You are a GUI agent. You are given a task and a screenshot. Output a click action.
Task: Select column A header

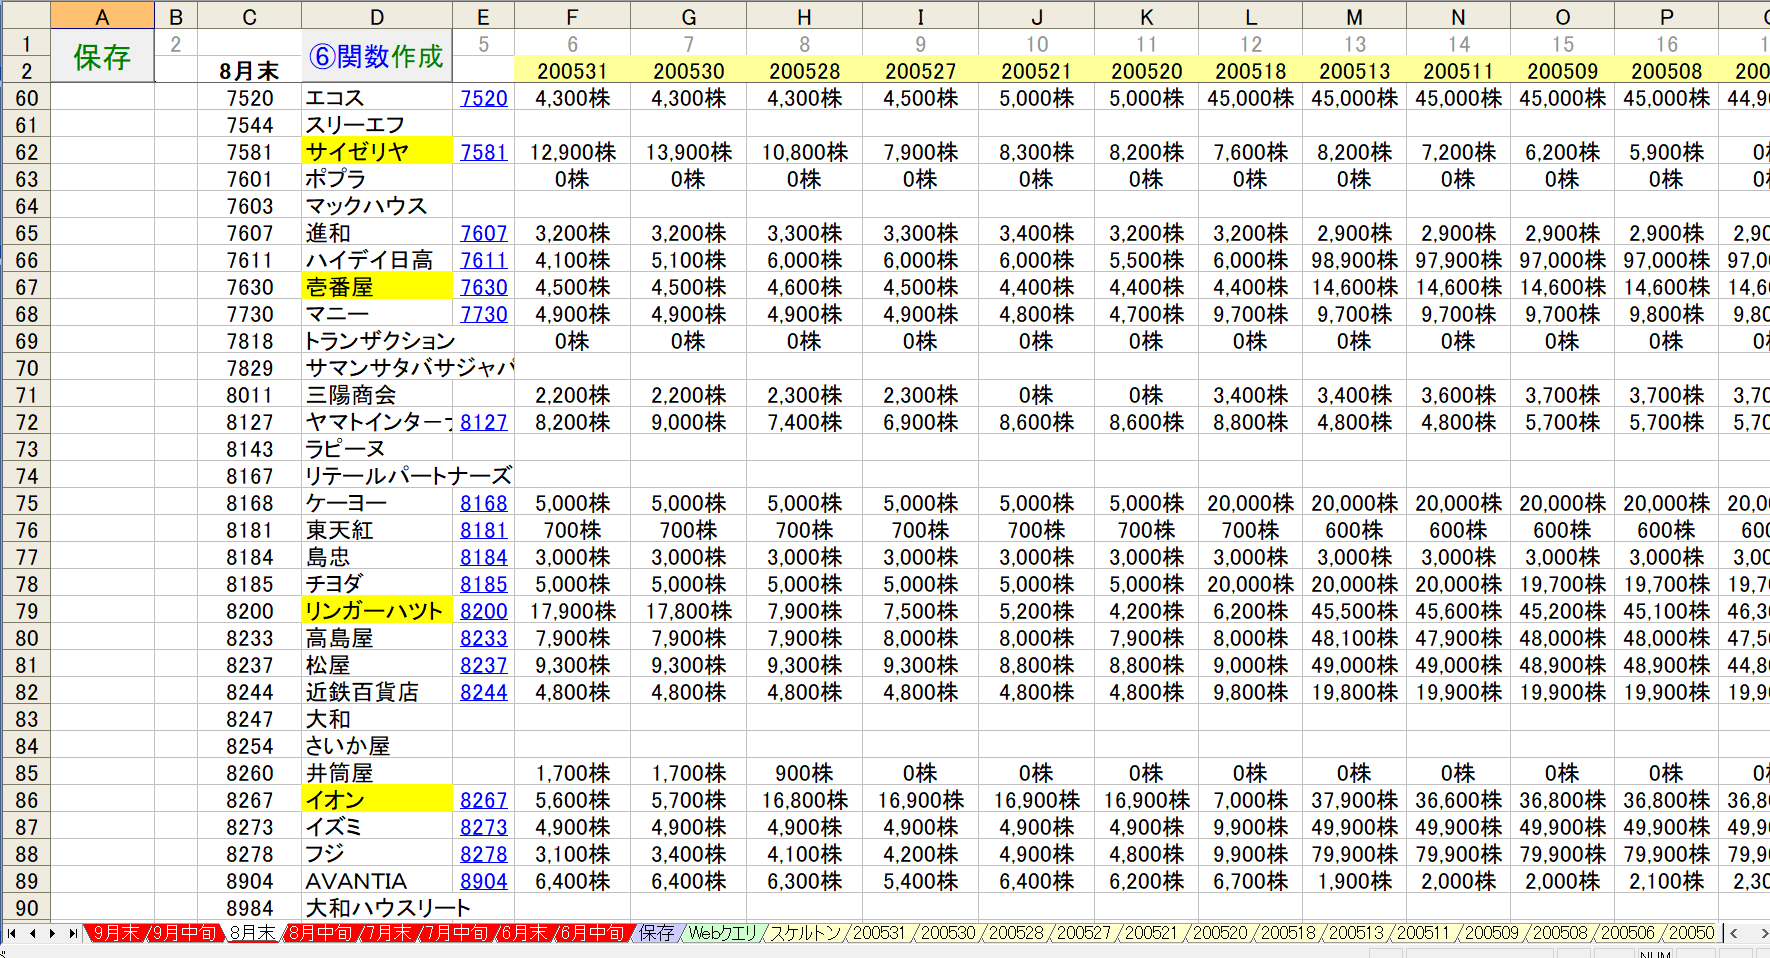pos(102,17)
